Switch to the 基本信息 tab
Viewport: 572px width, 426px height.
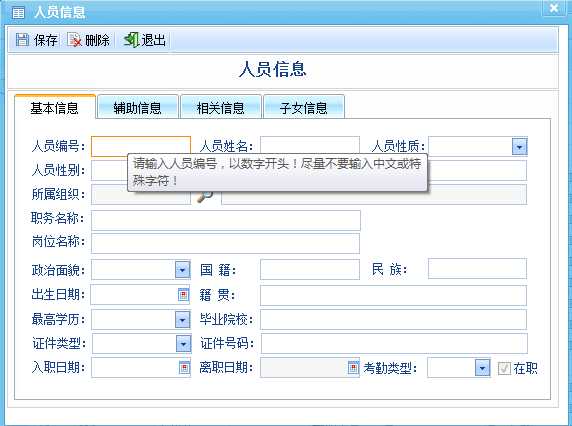55,107
